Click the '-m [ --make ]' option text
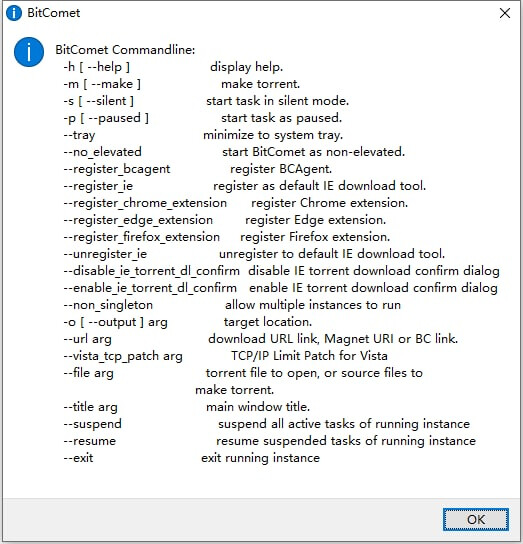Viewport: 523px width, 544px height. (102, 84)
